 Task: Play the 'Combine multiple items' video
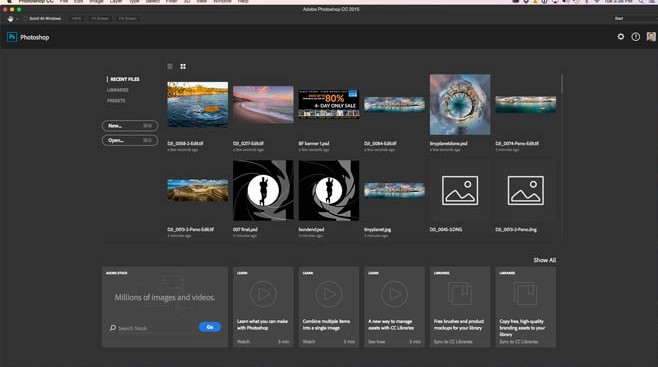click(329, 294)
